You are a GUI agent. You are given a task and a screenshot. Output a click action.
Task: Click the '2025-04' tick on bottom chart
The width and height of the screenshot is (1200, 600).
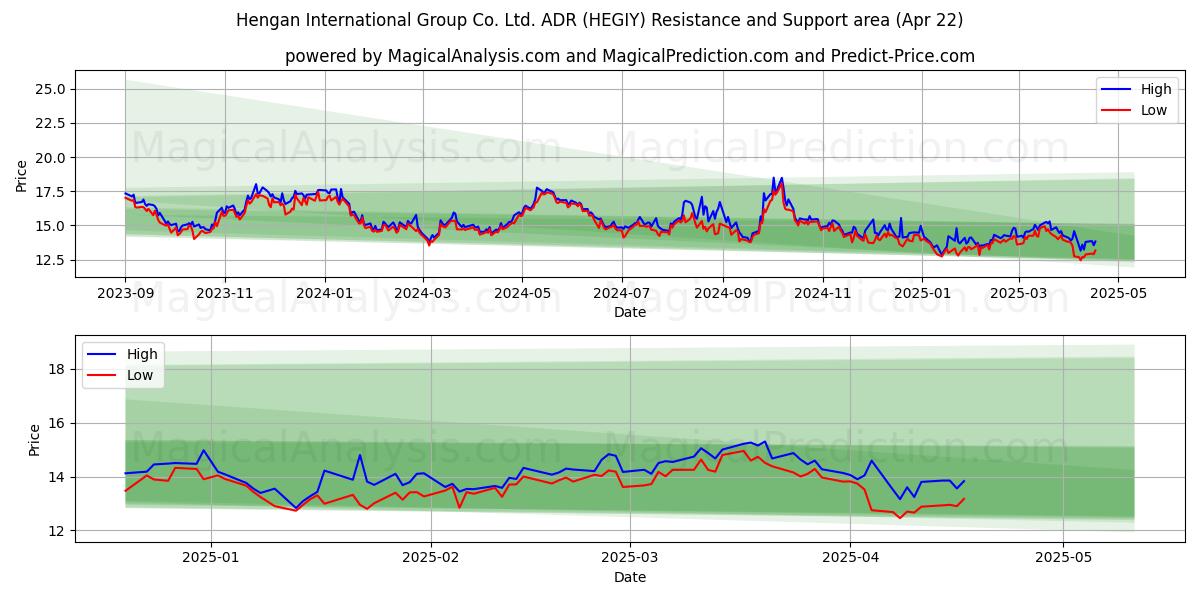coord(850,559)
